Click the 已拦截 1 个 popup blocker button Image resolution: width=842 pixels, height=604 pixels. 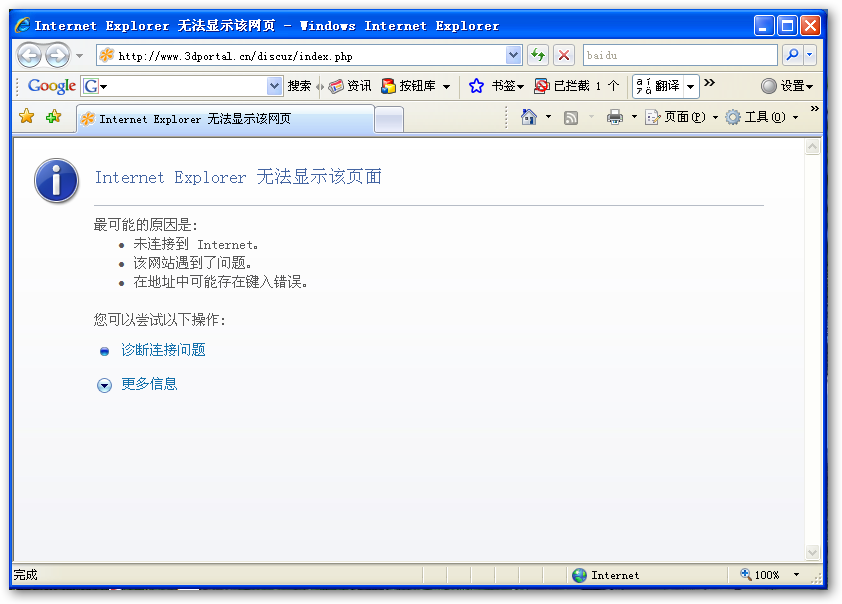click(577, 86)
